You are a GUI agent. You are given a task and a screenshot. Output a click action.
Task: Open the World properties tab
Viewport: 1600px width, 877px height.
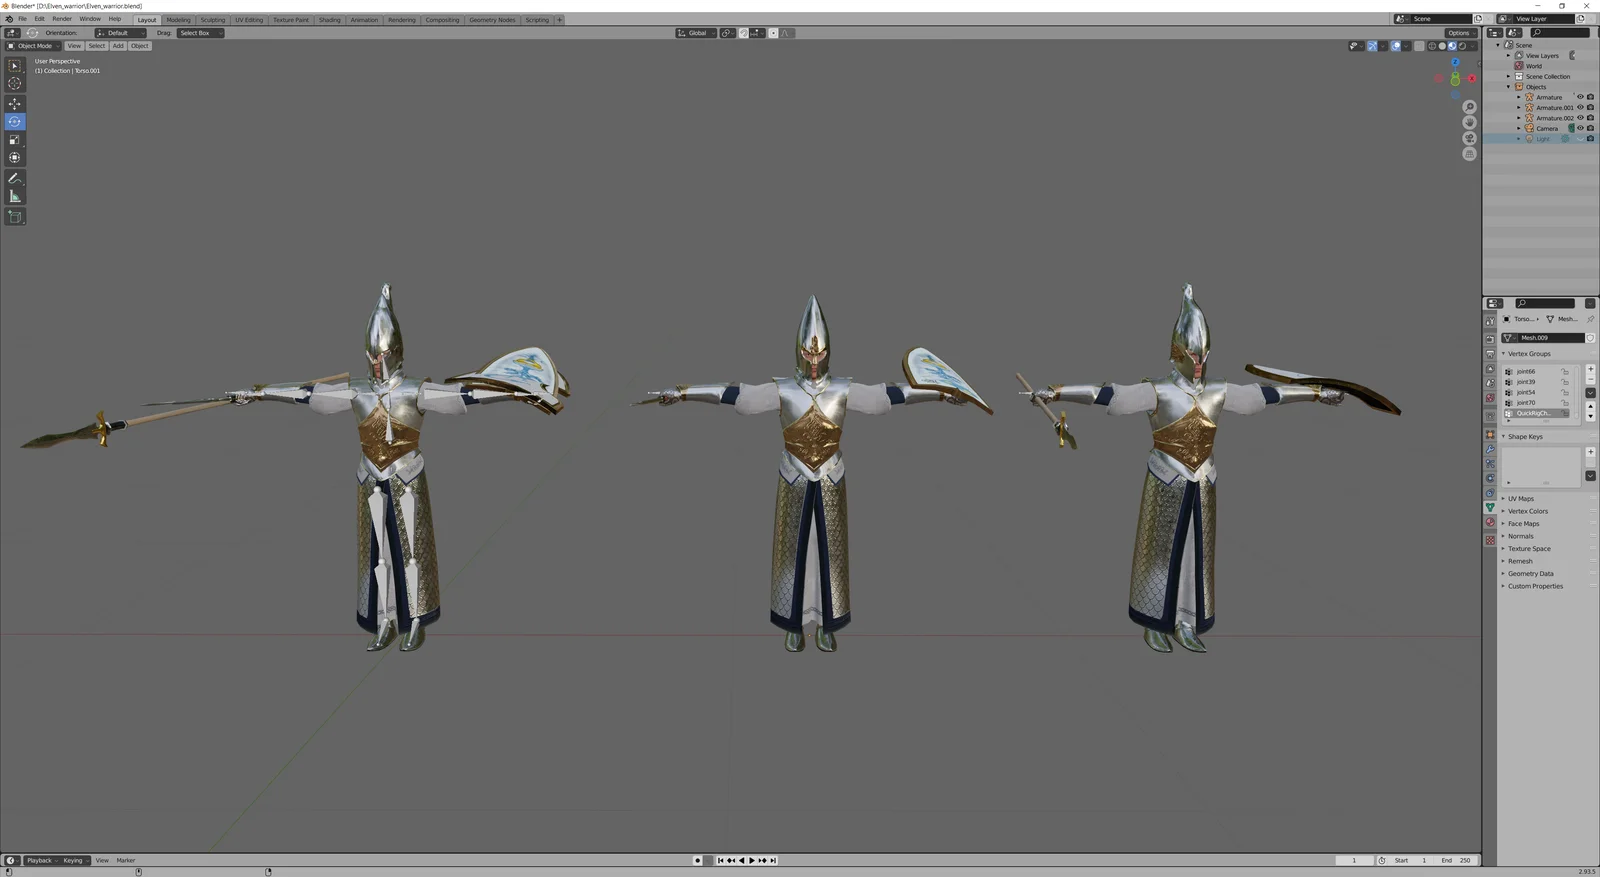tap(1490, 398)
